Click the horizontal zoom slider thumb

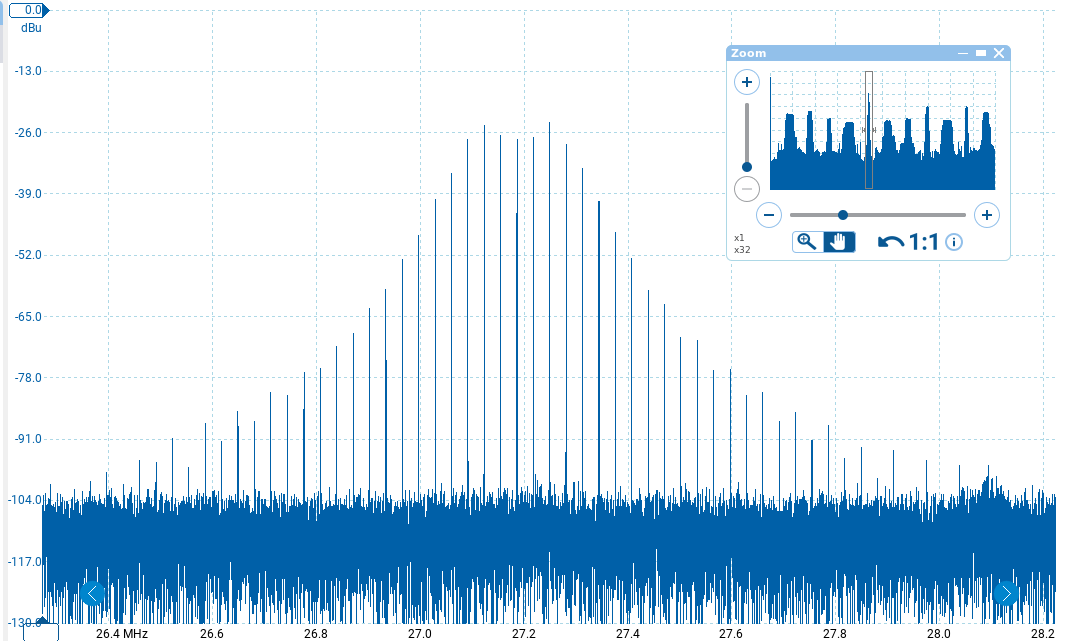843,214
